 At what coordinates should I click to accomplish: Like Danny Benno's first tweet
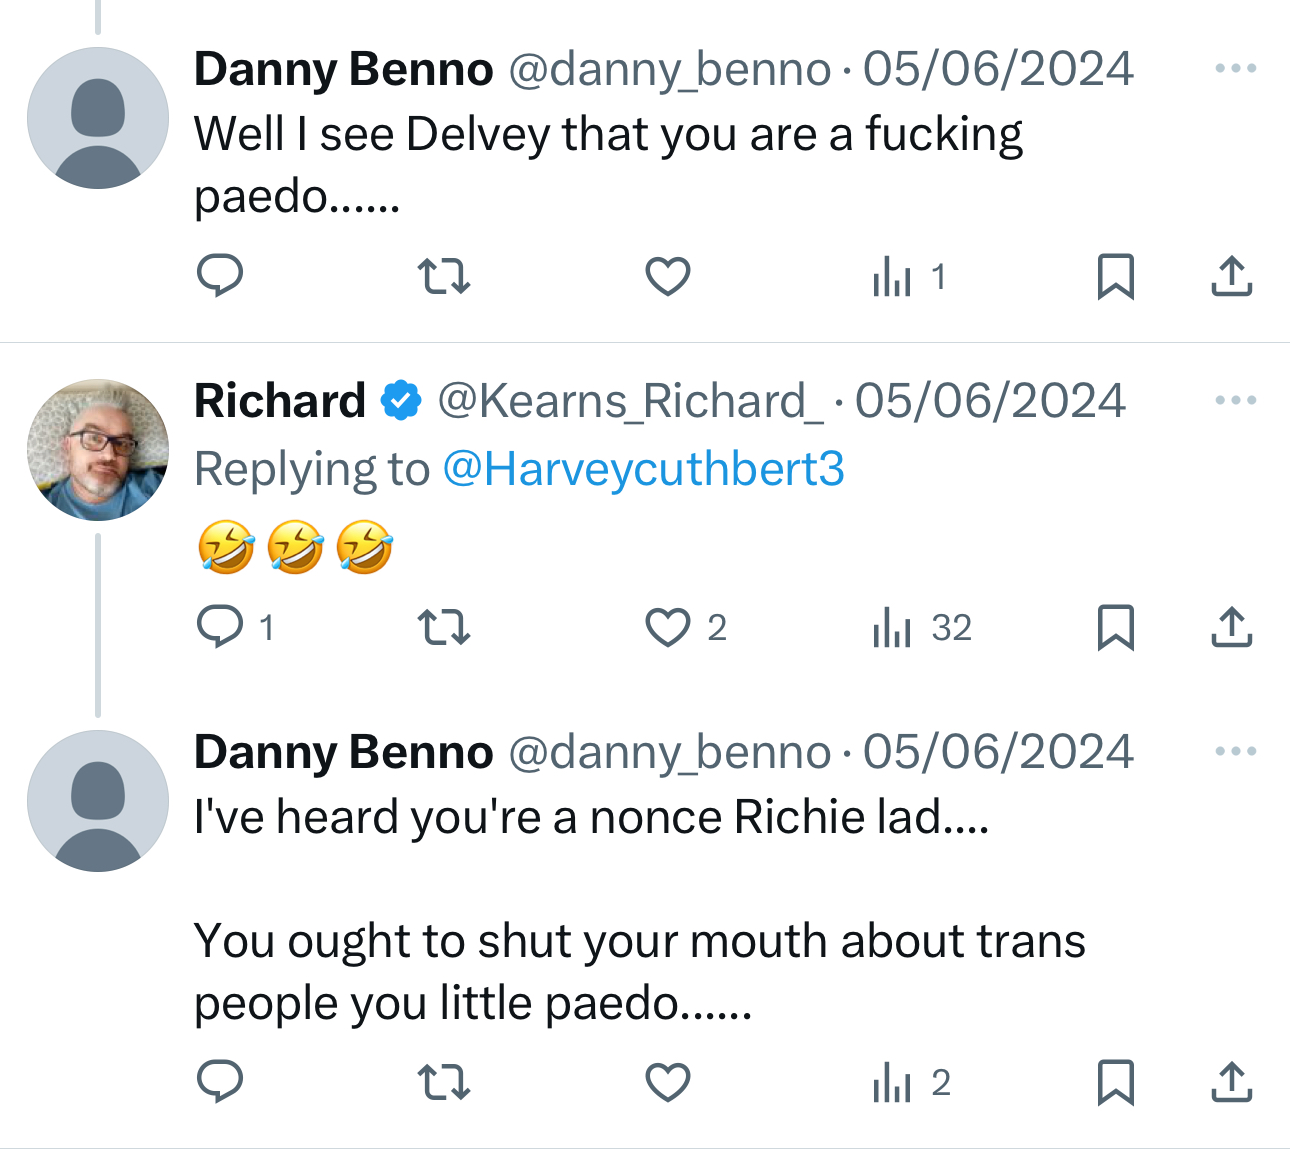(x=668, y=276)
